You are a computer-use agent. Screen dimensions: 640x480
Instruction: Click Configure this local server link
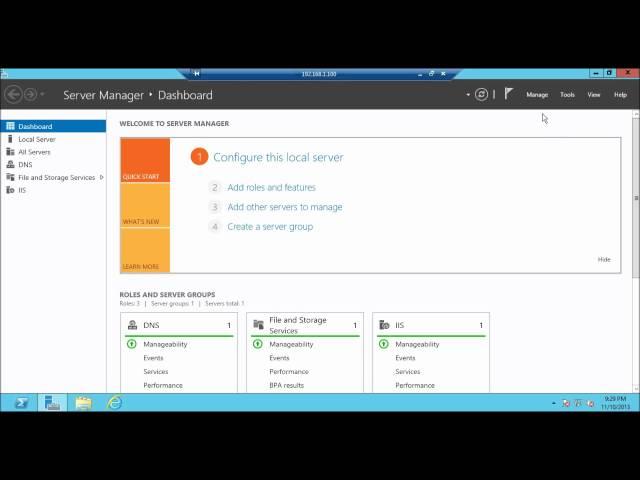tap(278, 157)
